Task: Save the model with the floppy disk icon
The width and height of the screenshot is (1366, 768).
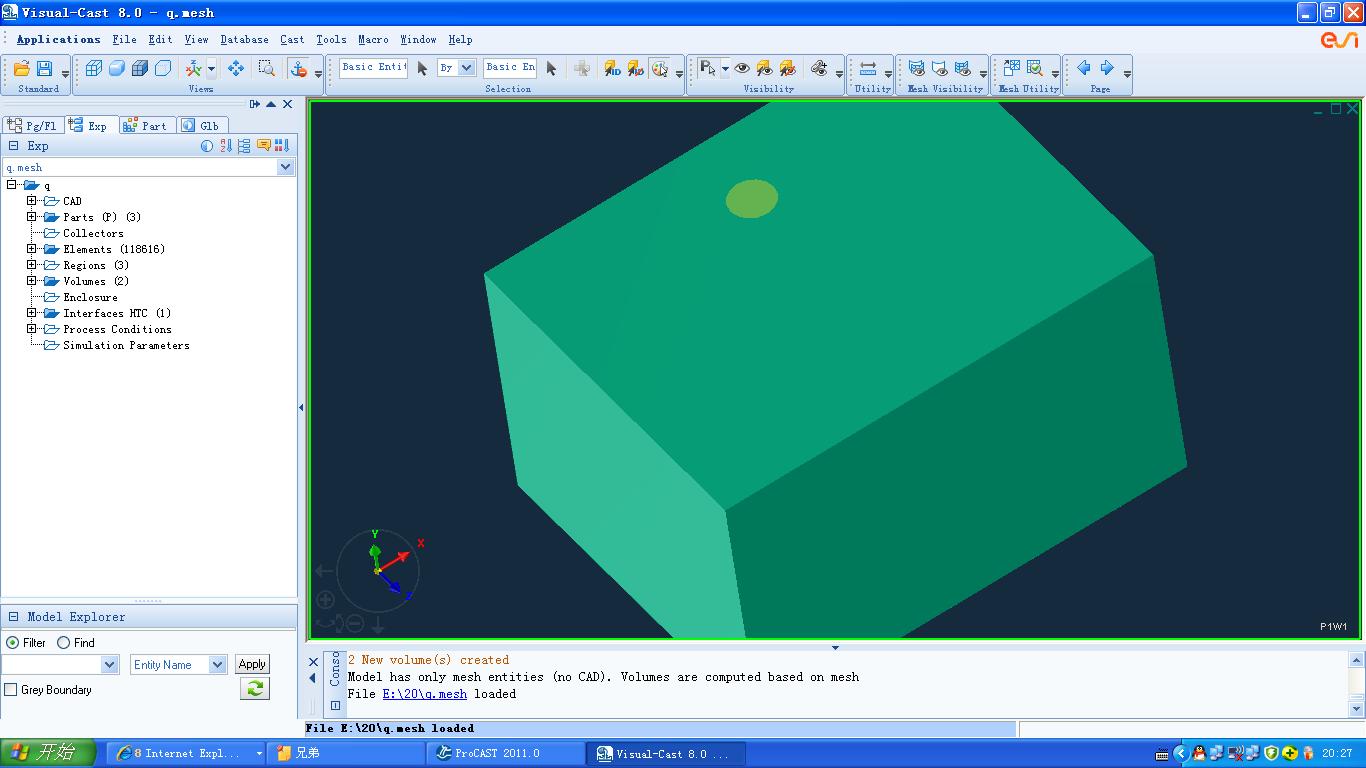Action: coord(44,68)
